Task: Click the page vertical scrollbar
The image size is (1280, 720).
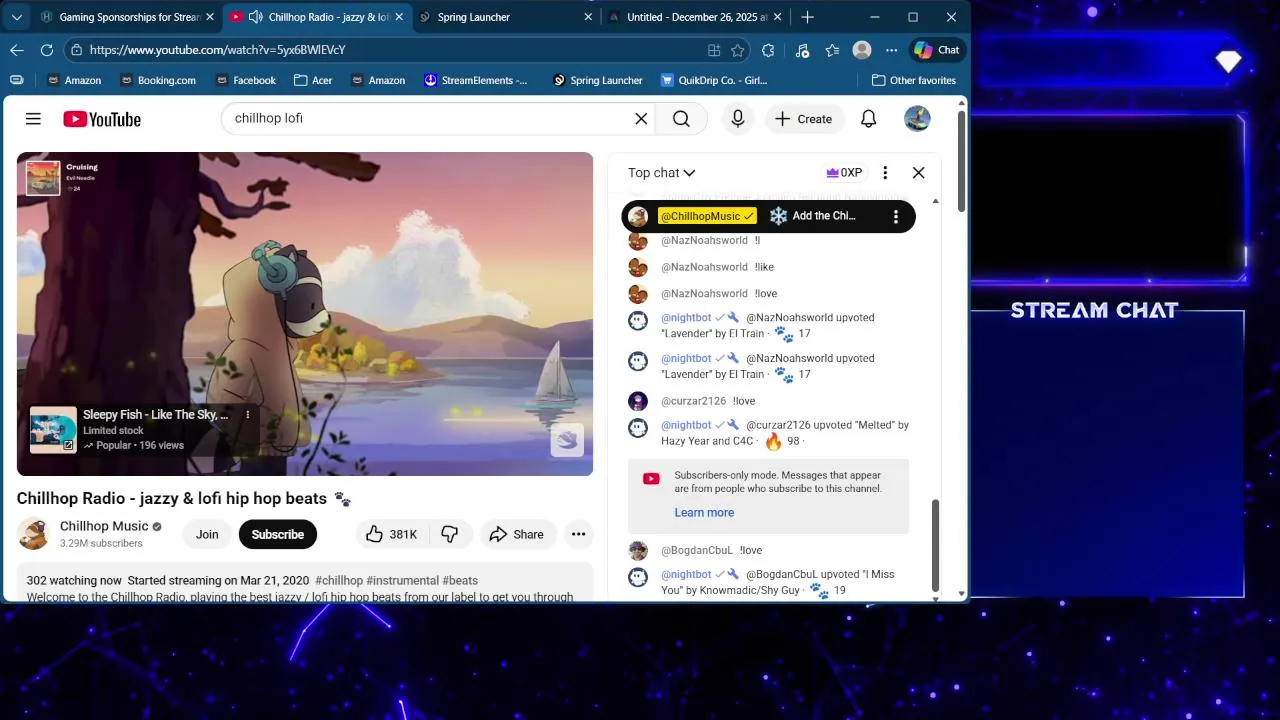Action: coord(962,160)
